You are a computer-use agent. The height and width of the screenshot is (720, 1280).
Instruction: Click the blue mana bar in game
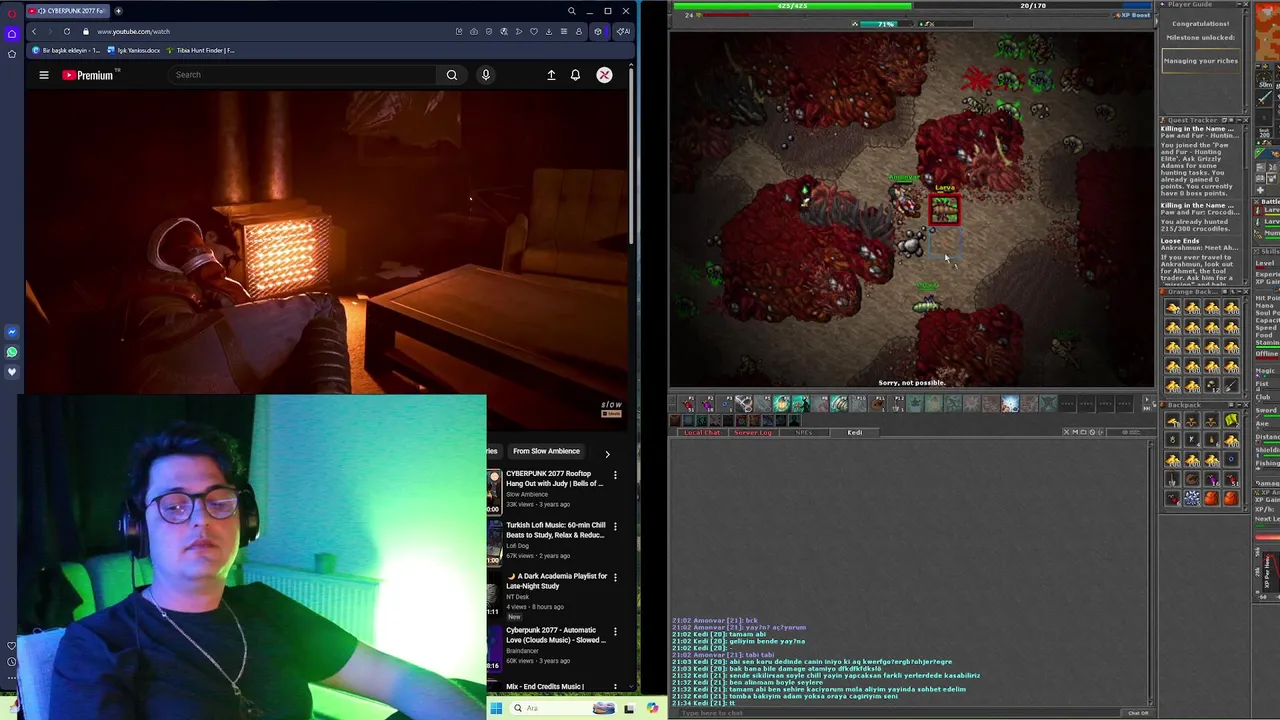tap(1033, 6)
